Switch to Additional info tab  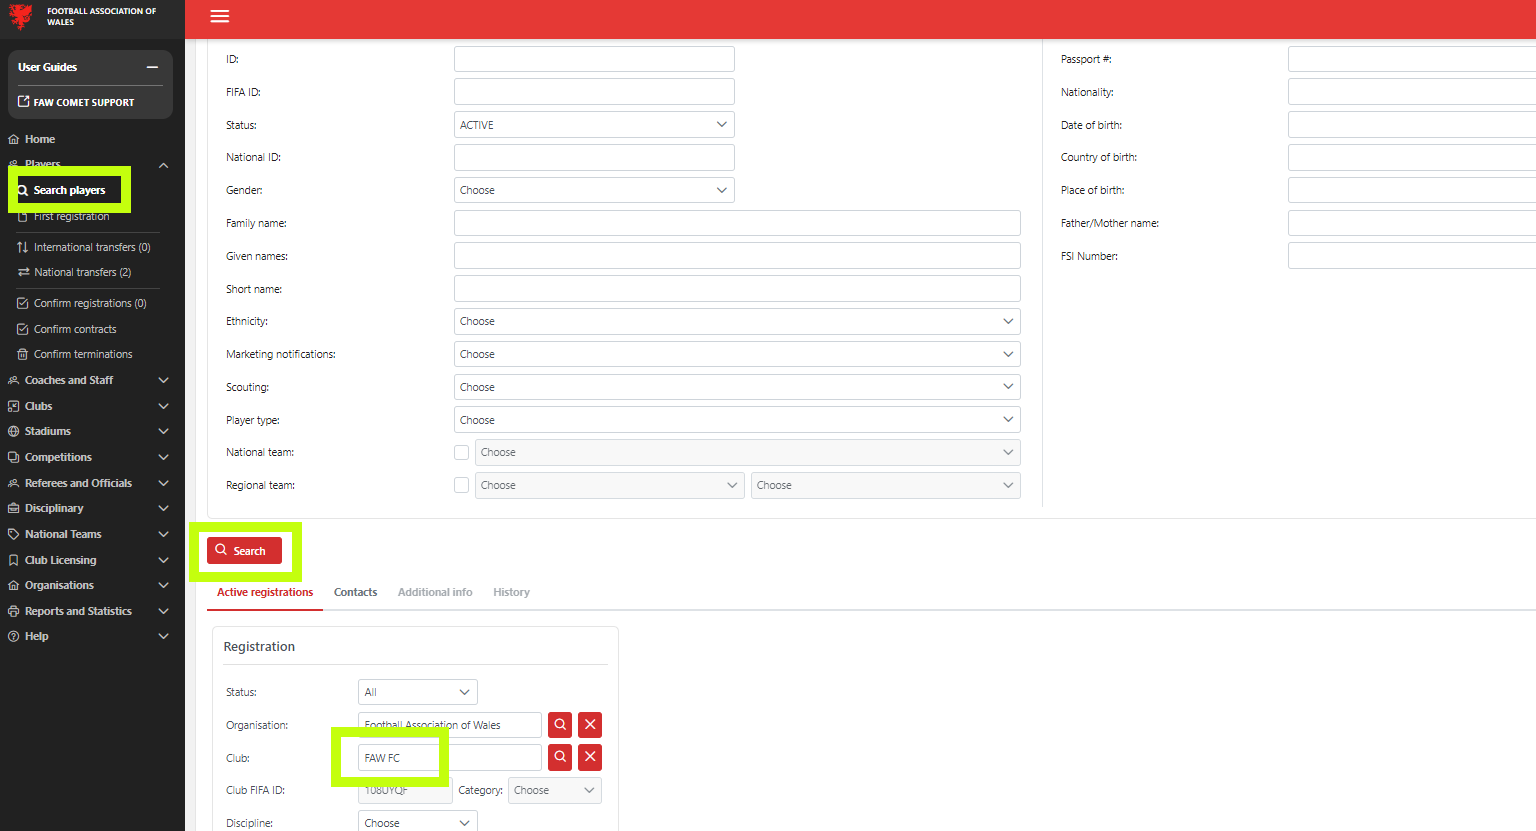tap(435, 592)
